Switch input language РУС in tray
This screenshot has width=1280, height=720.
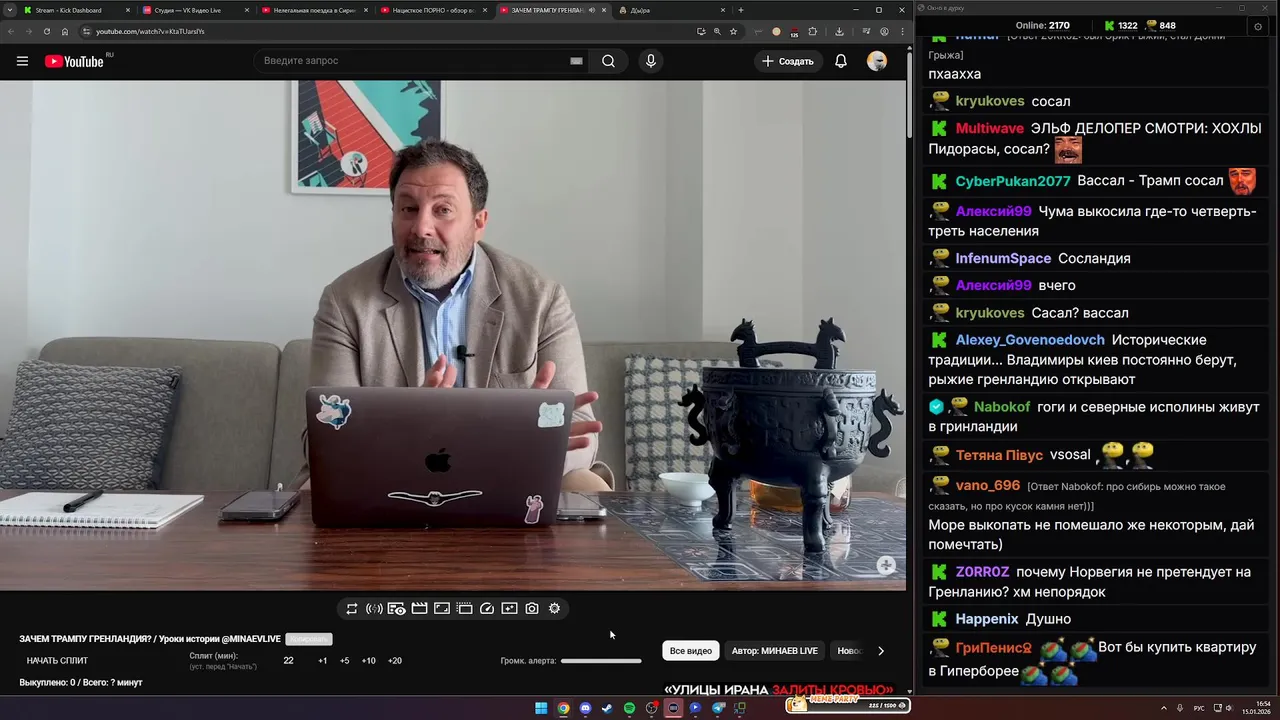point(1199,708)
